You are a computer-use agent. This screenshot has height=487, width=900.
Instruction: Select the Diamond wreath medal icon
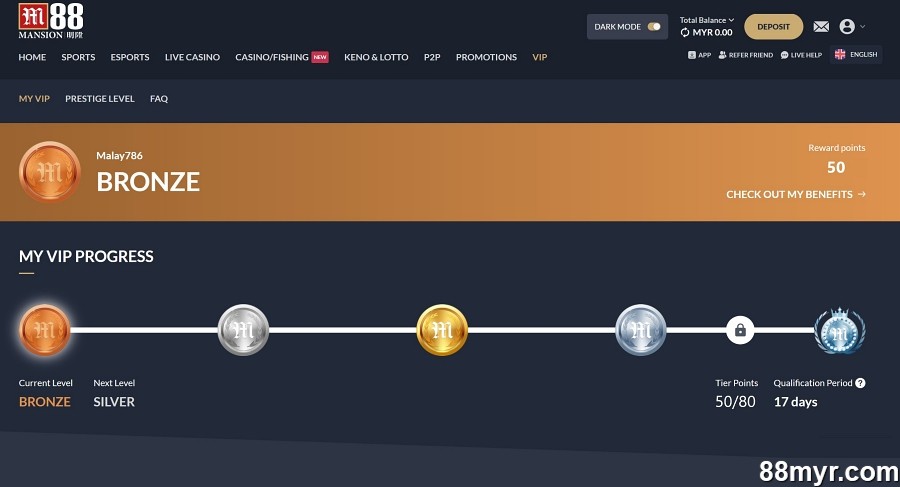point(839,330)
